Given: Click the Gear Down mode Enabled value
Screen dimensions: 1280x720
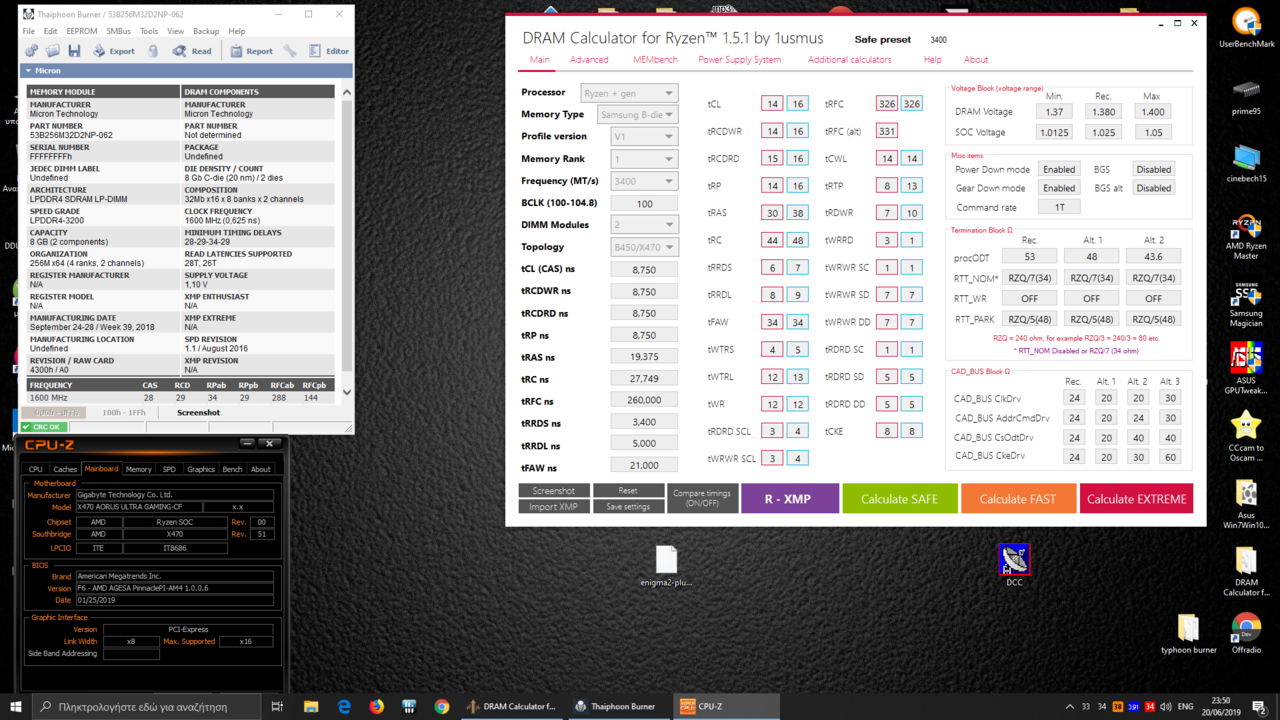Looking at the screenshot, I should pyautogui.click(x=1058, y=188).
